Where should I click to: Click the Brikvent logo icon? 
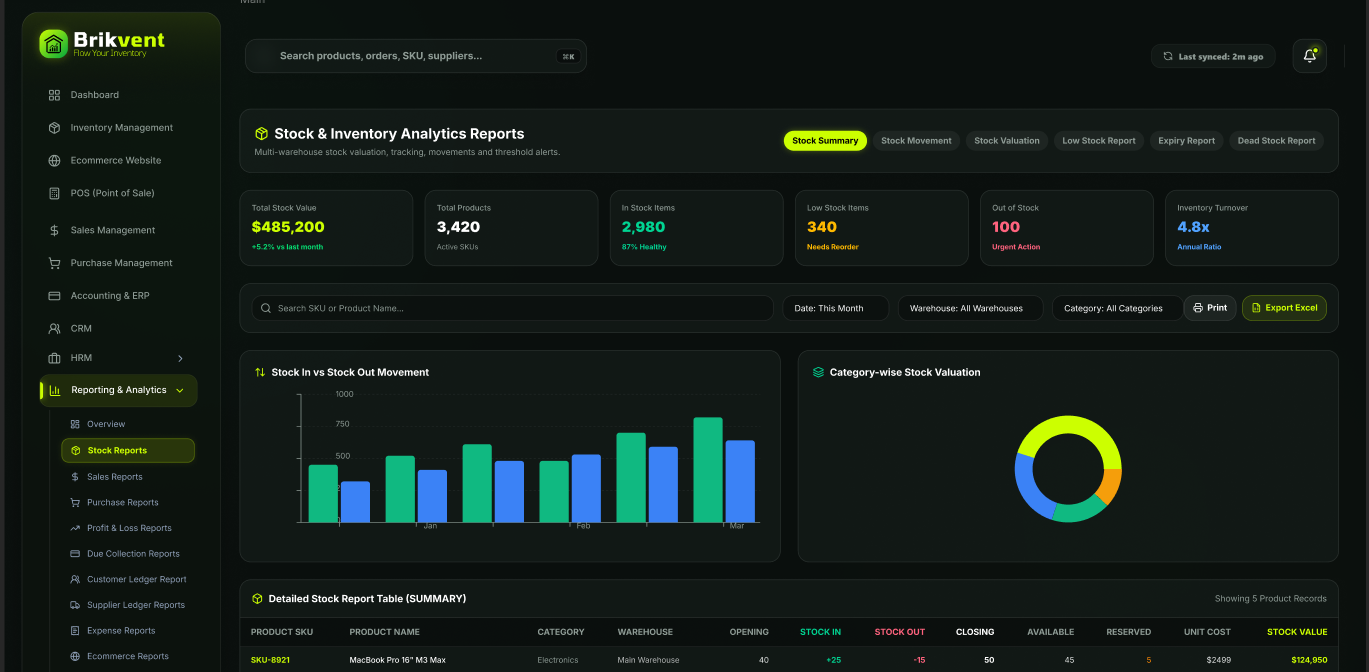pyautogui.click(x=53, y=43)
